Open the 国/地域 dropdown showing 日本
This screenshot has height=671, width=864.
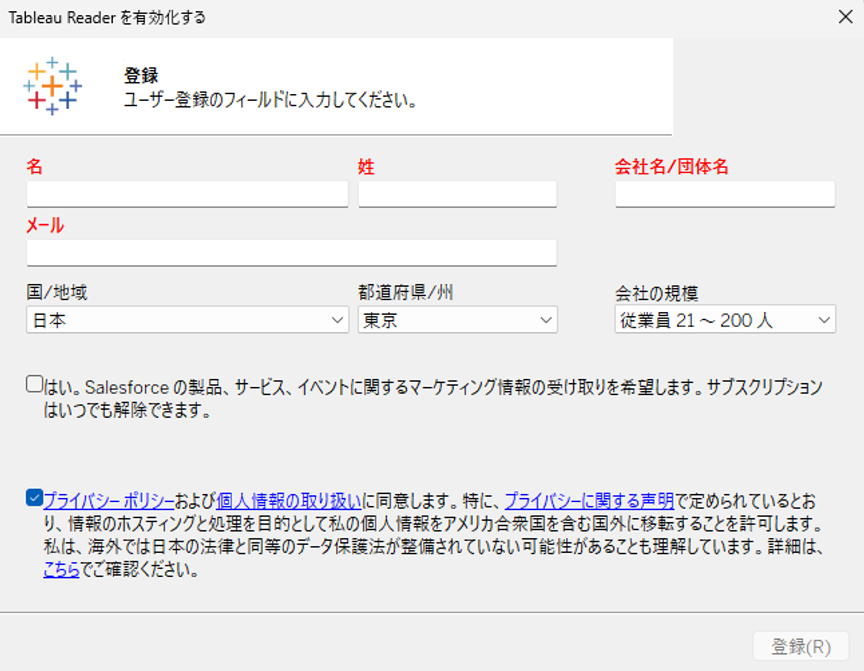[187, 320]
